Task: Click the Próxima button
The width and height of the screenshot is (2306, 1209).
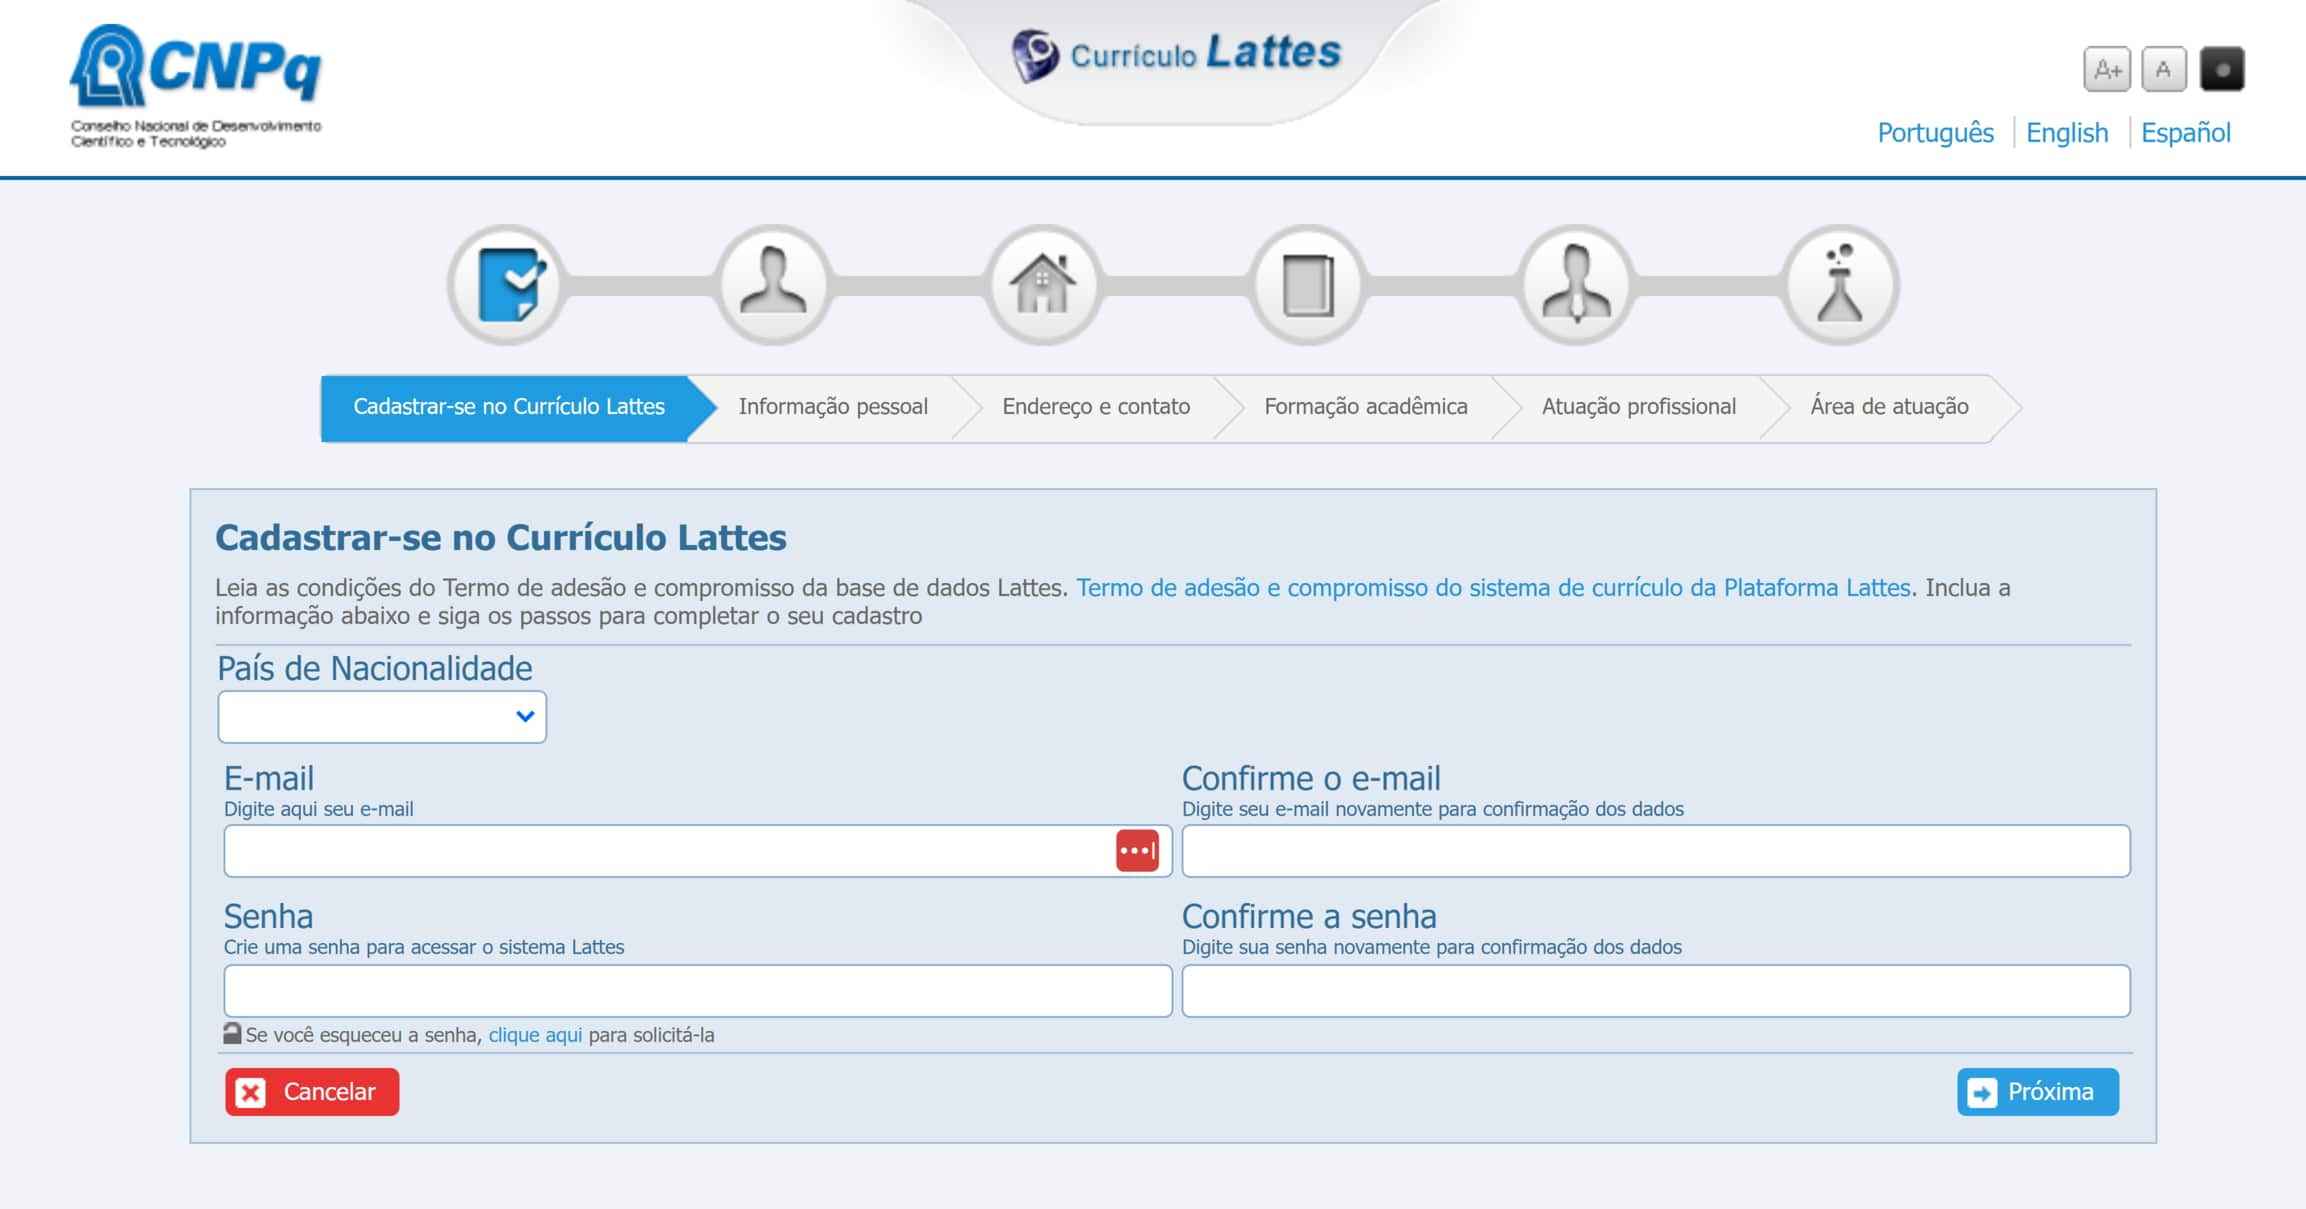Action: click(2038, 1092)
